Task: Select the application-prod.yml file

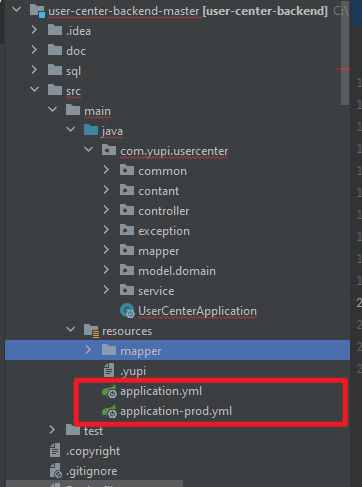Action: tap(176, 411)
